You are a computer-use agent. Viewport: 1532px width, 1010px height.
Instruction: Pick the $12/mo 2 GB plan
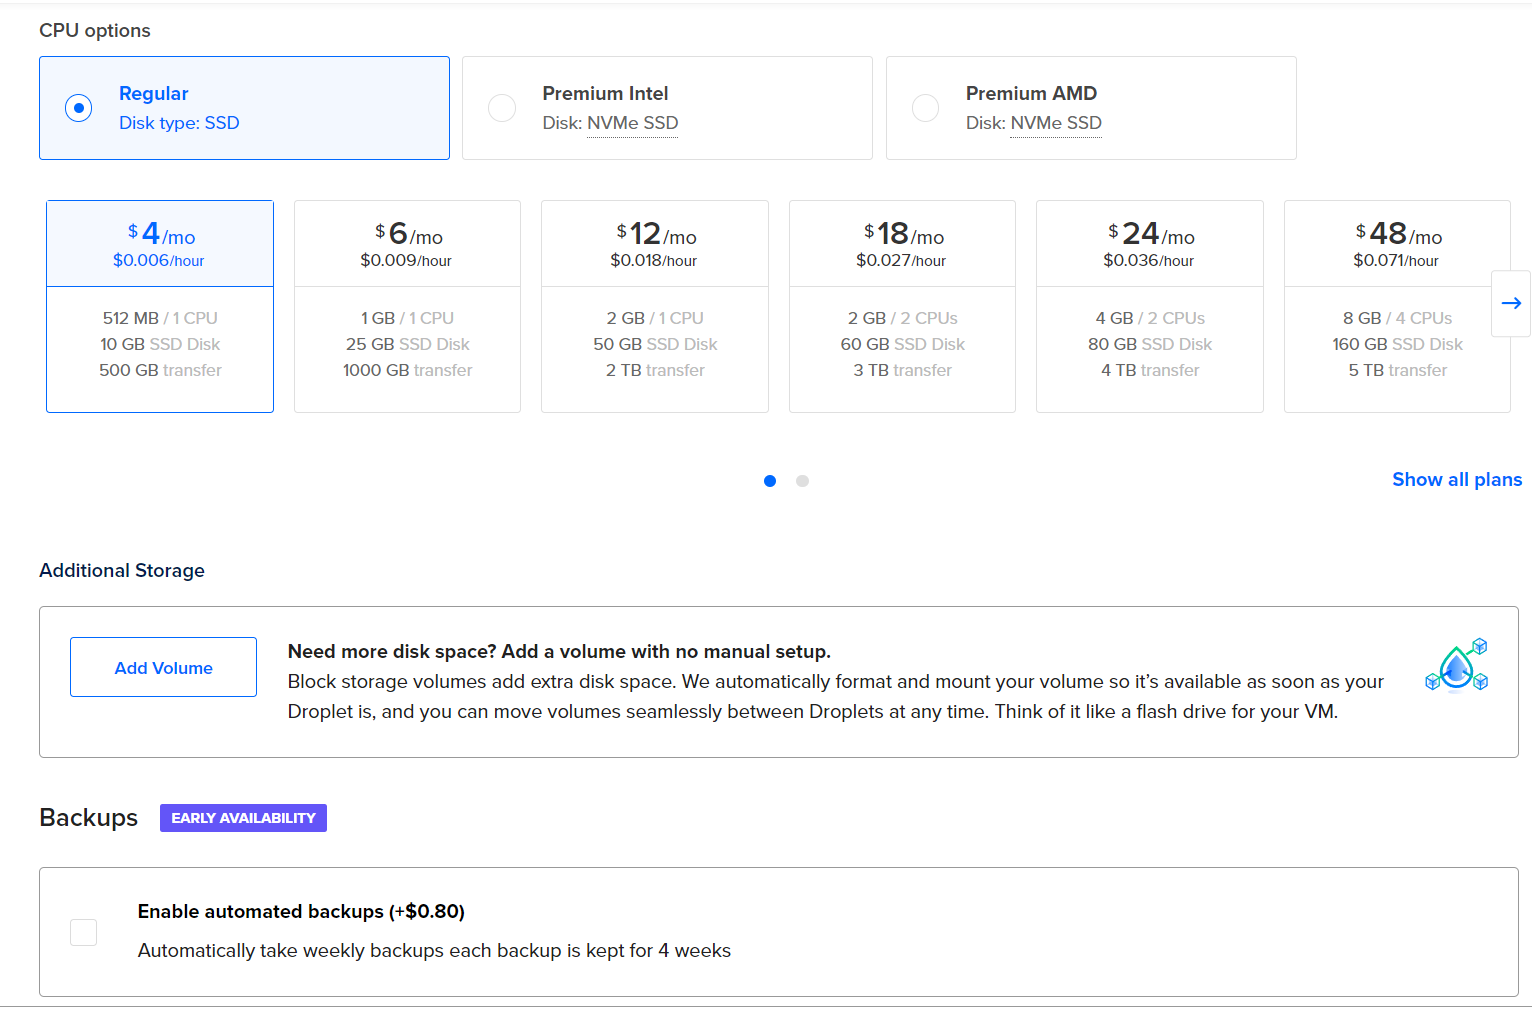(654, 306)
